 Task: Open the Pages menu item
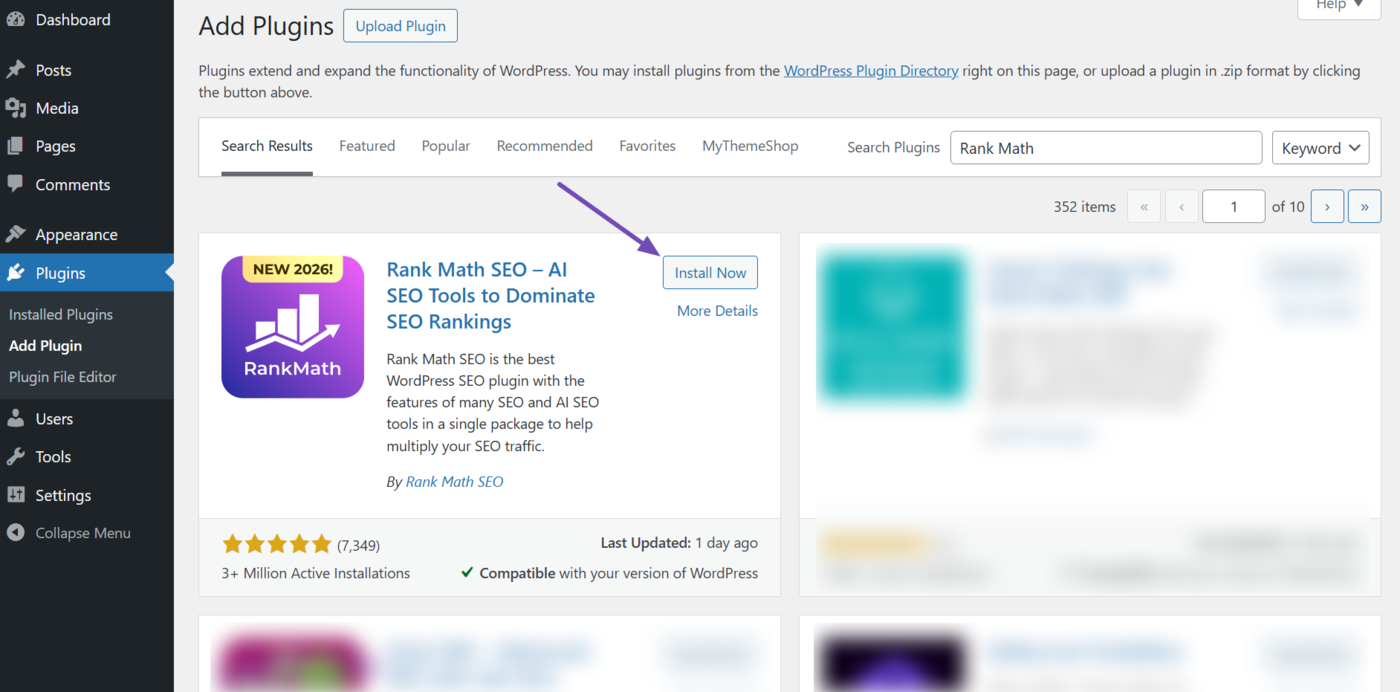(x=87, y=146)
